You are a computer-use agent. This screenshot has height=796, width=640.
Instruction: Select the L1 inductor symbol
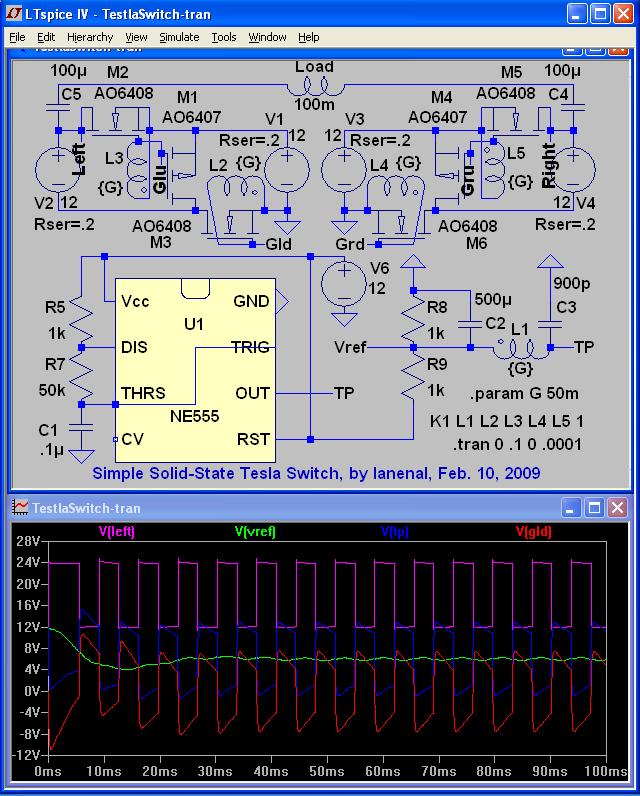[520, 348]
